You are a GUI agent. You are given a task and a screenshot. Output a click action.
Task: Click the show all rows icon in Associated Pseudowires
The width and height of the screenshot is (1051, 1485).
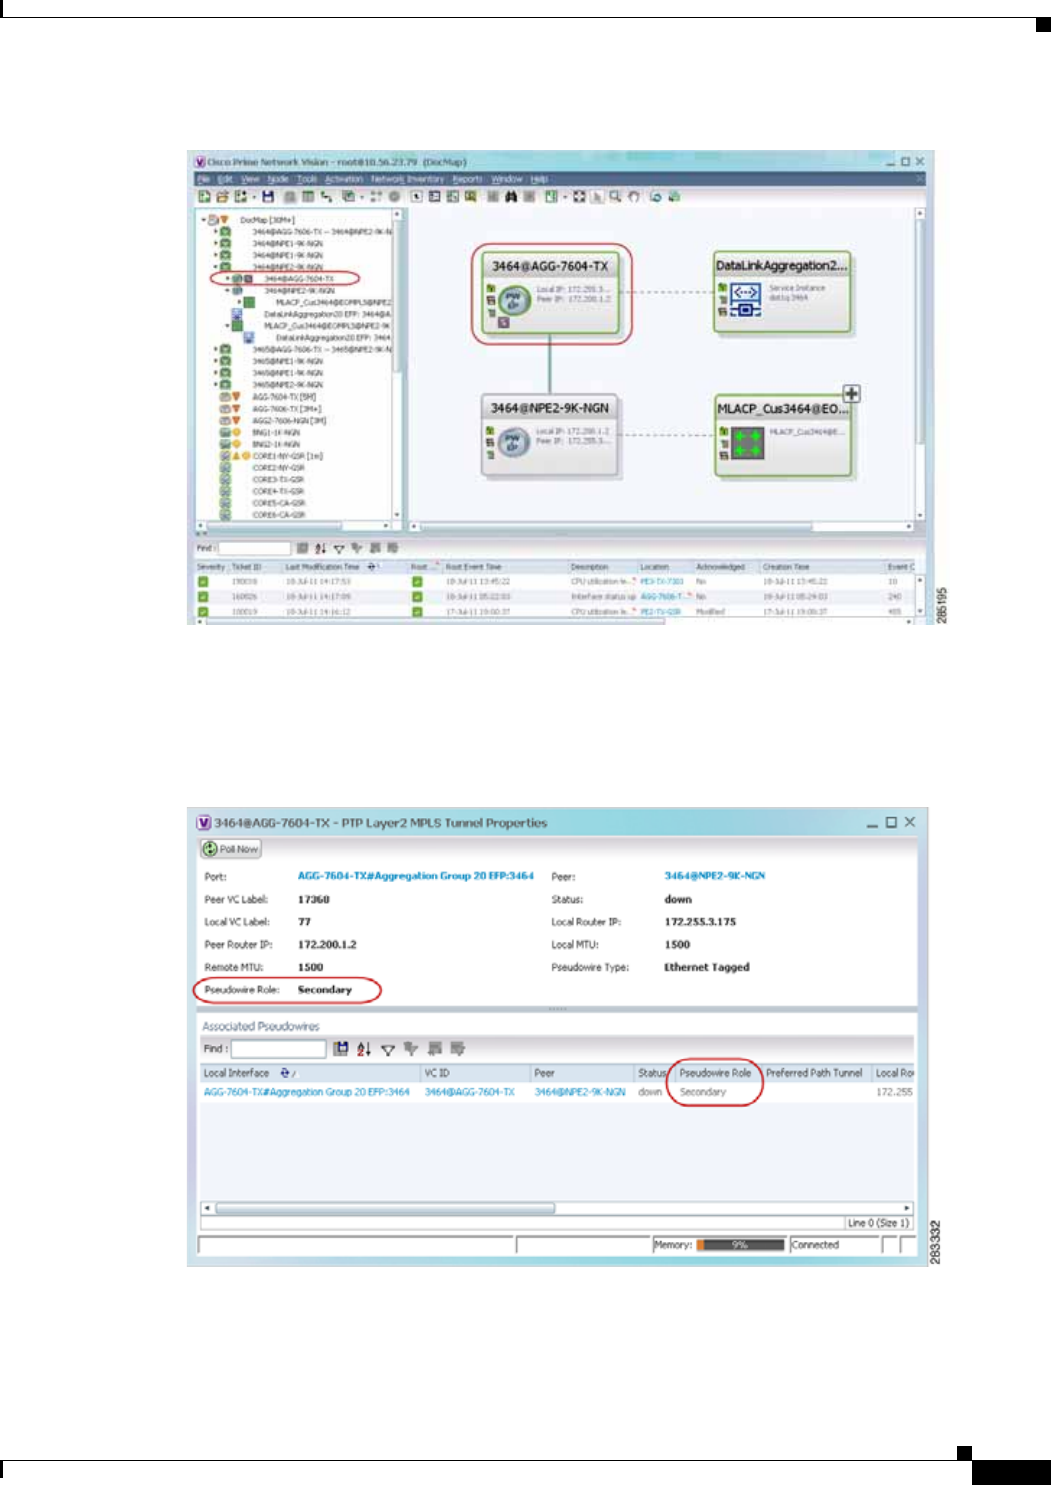[x=435, y=1049]
